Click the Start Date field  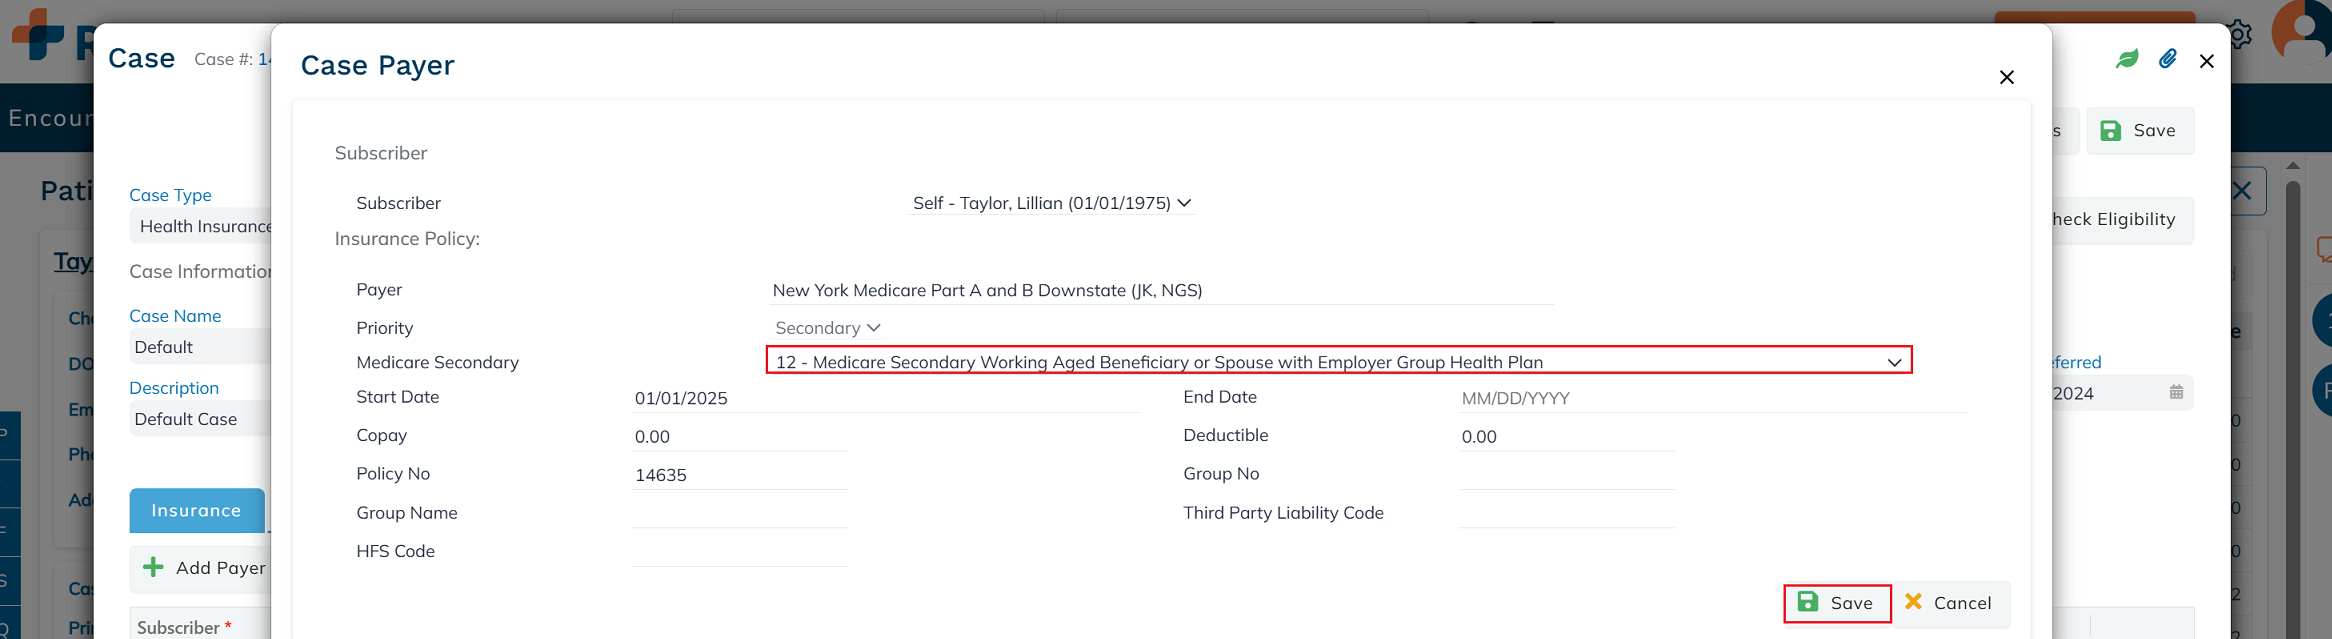pyautogui.click(x=884, y=398)
